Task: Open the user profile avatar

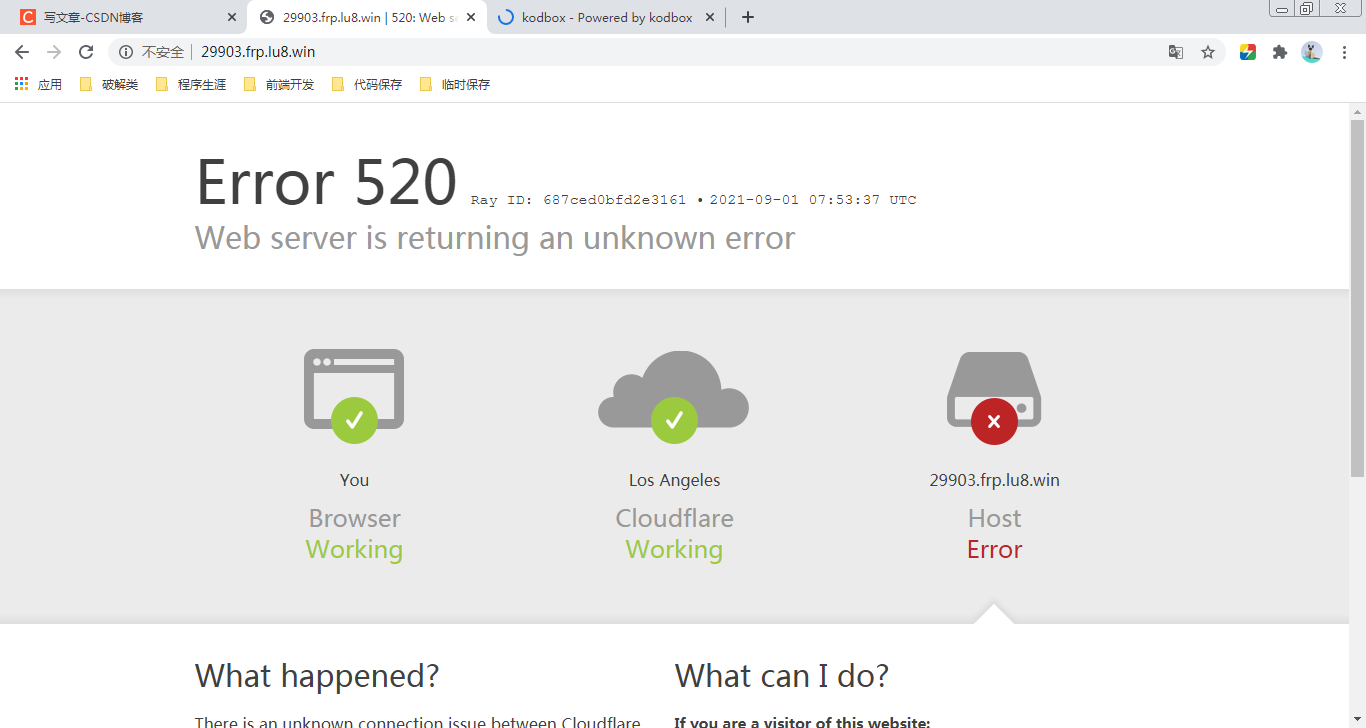Action: tap(1312, 52)
